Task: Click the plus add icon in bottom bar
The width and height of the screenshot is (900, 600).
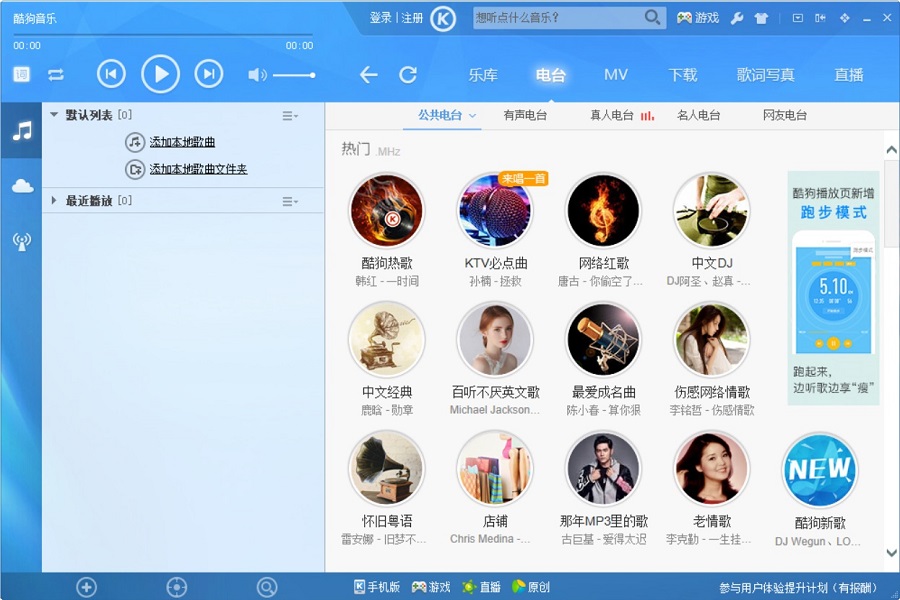Action: pyautogui.click(x=87, y=587)
